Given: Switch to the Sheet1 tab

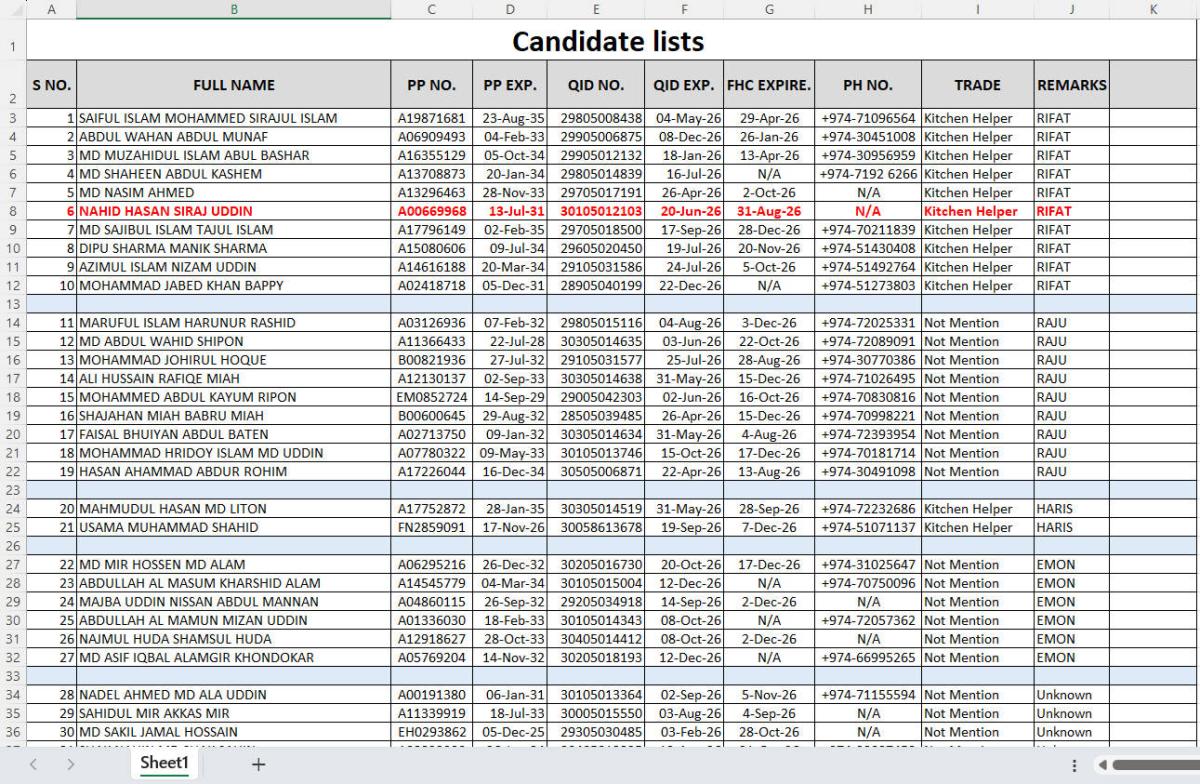Looking at the screenshot, I should (x=164, y=764).
